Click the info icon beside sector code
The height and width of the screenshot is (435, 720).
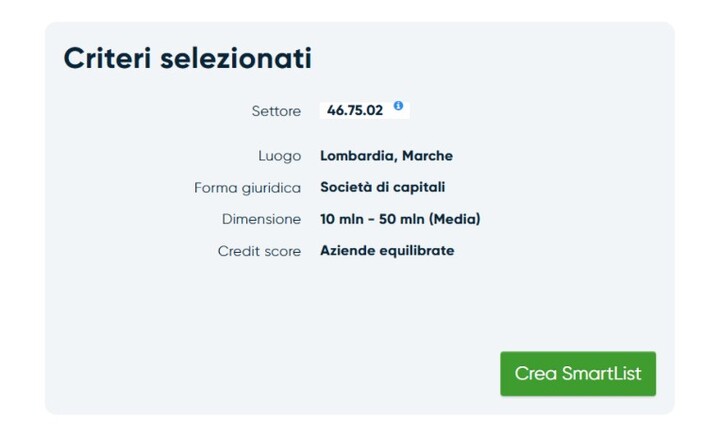point(398,106)
